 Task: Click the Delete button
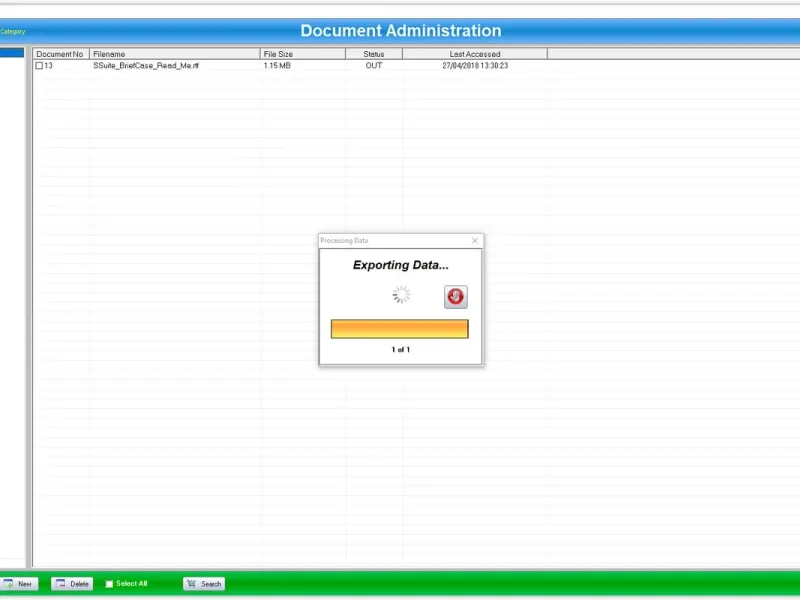[x=72, y=584]
